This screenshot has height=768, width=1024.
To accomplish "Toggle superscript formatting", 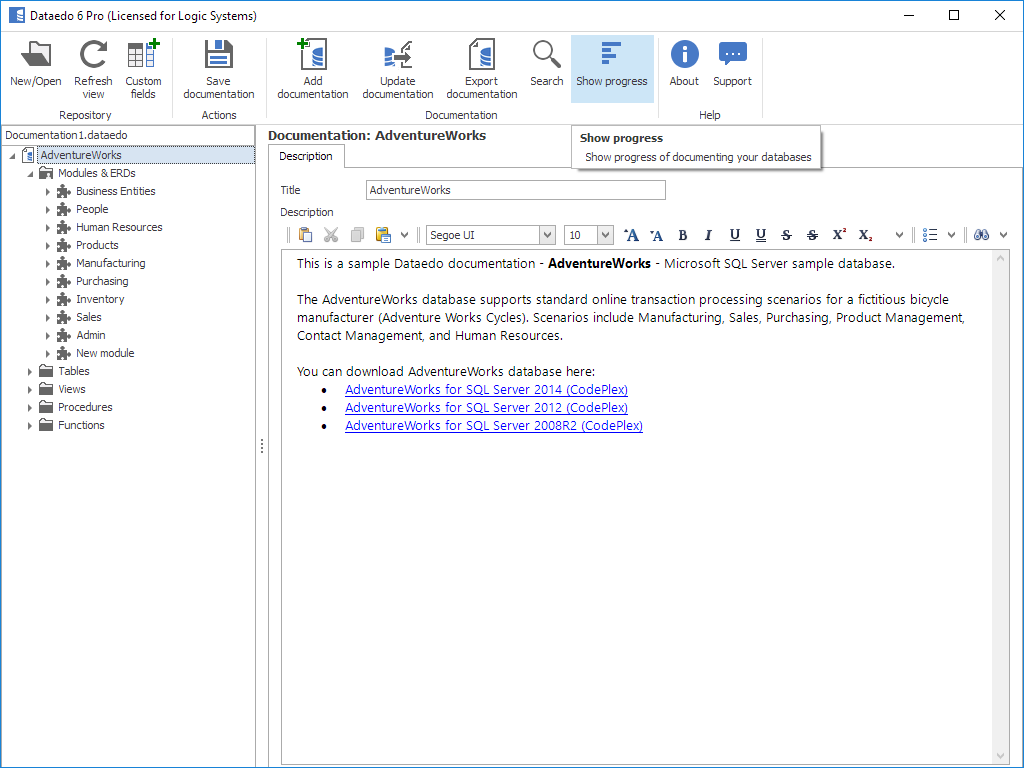I will tap(839, 235).
